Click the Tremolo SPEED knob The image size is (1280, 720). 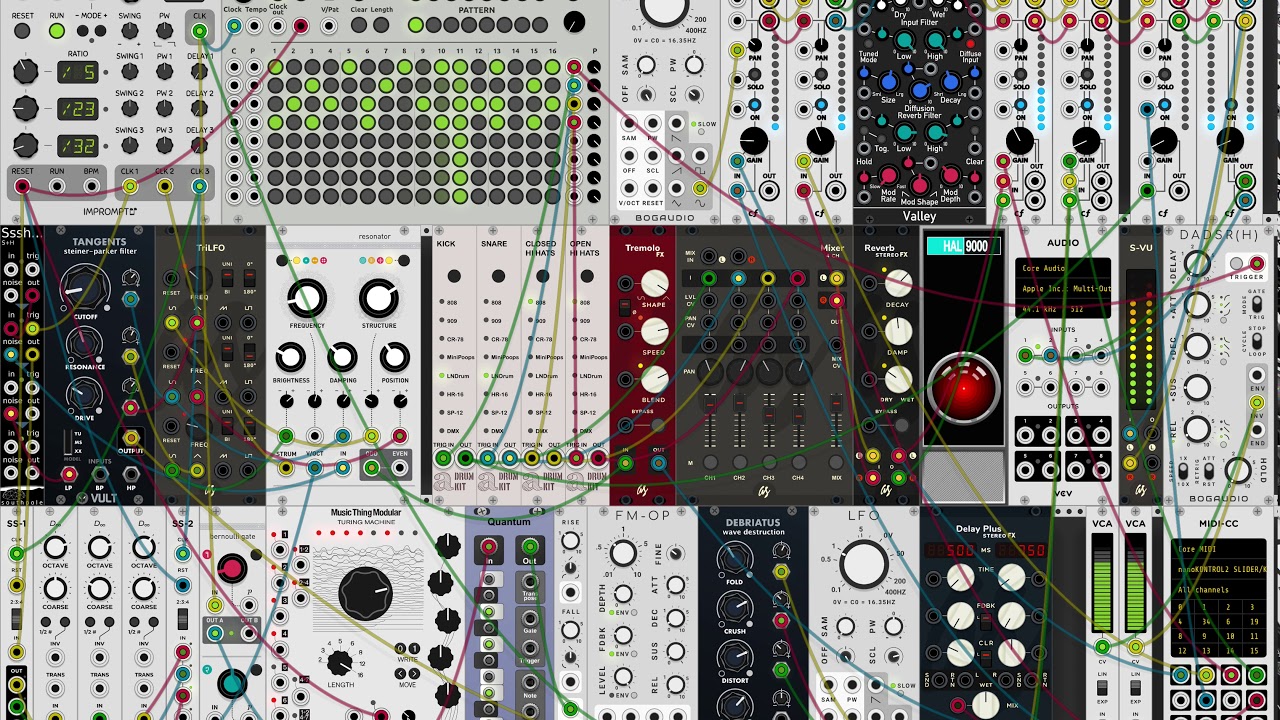[653, 331]
